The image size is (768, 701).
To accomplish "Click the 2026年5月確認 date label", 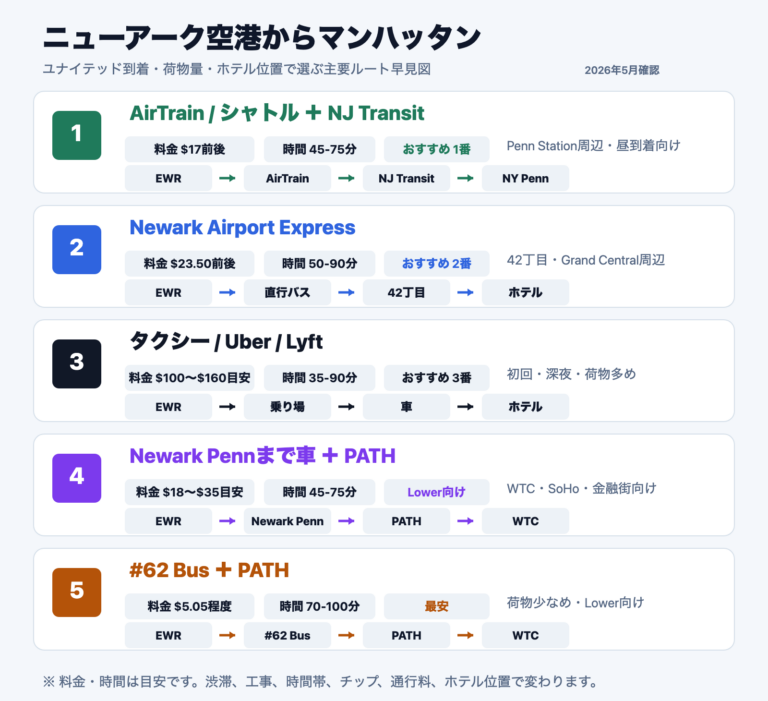I will (x=622, y=70).
